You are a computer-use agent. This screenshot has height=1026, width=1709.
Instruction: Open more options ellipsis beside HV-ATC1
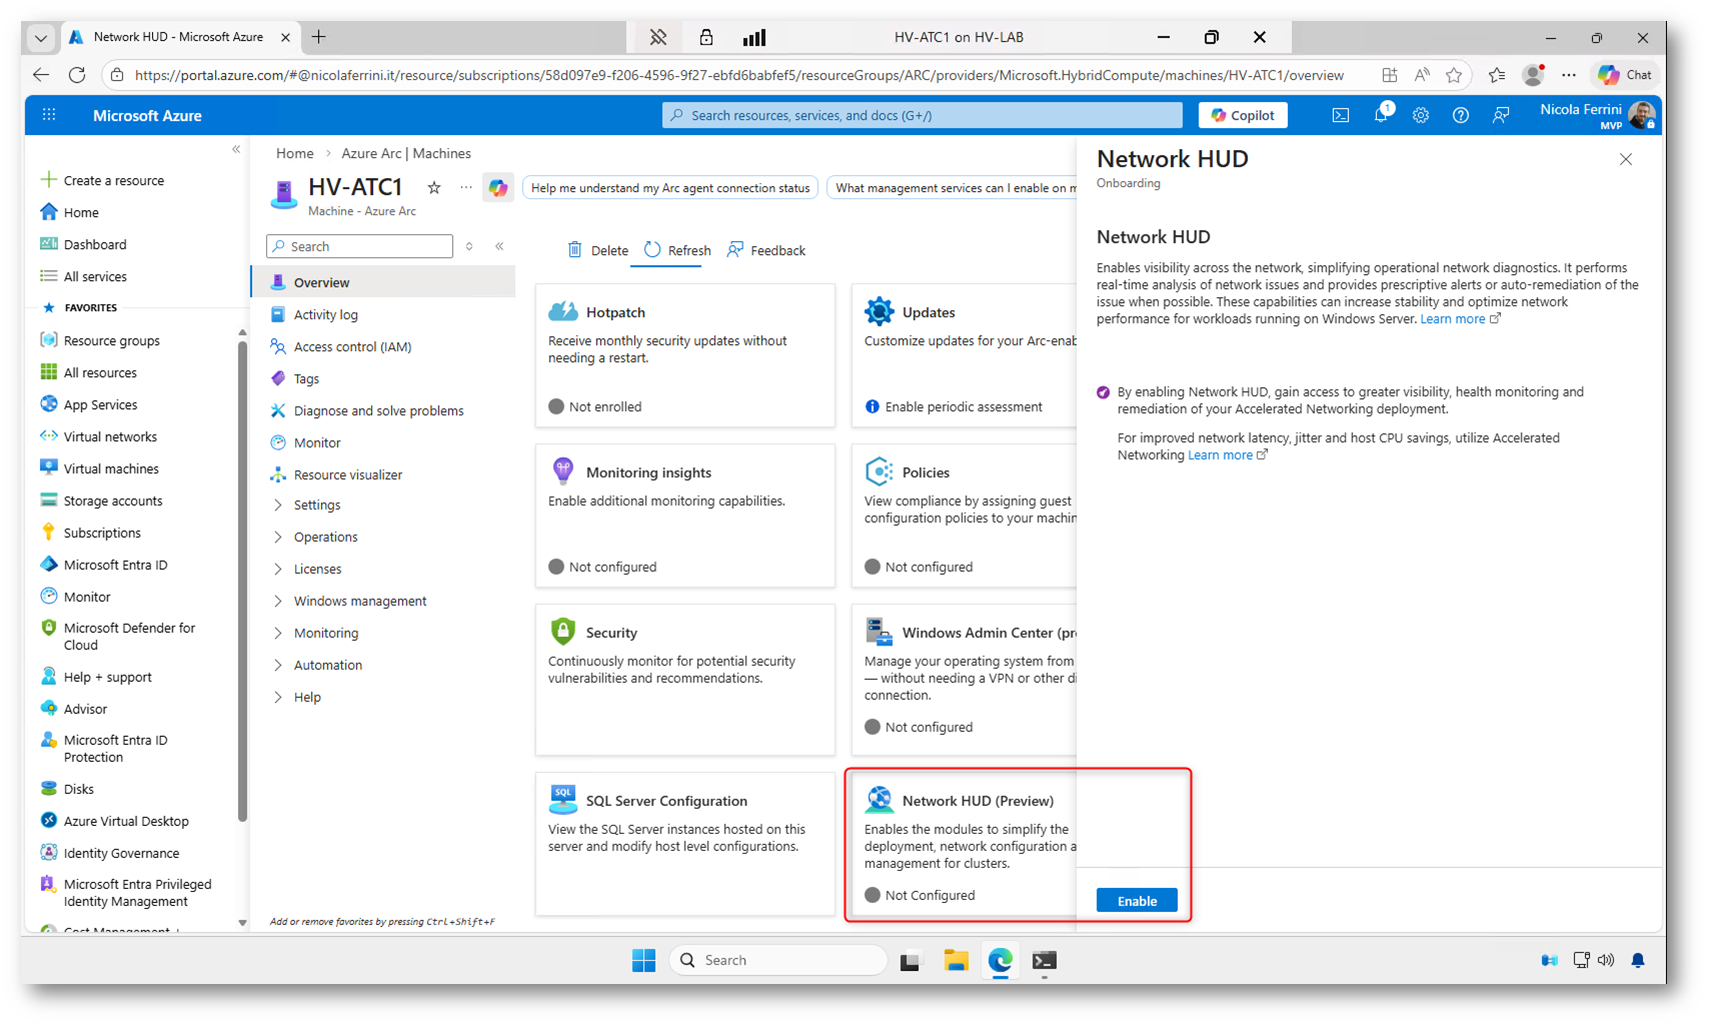point(466,187)
